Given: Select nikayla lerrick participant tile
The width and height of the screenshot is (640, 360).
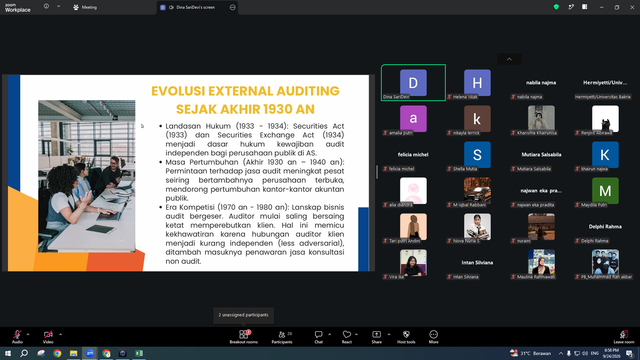Looking at the screenshot, I should (x=477, y=118).
